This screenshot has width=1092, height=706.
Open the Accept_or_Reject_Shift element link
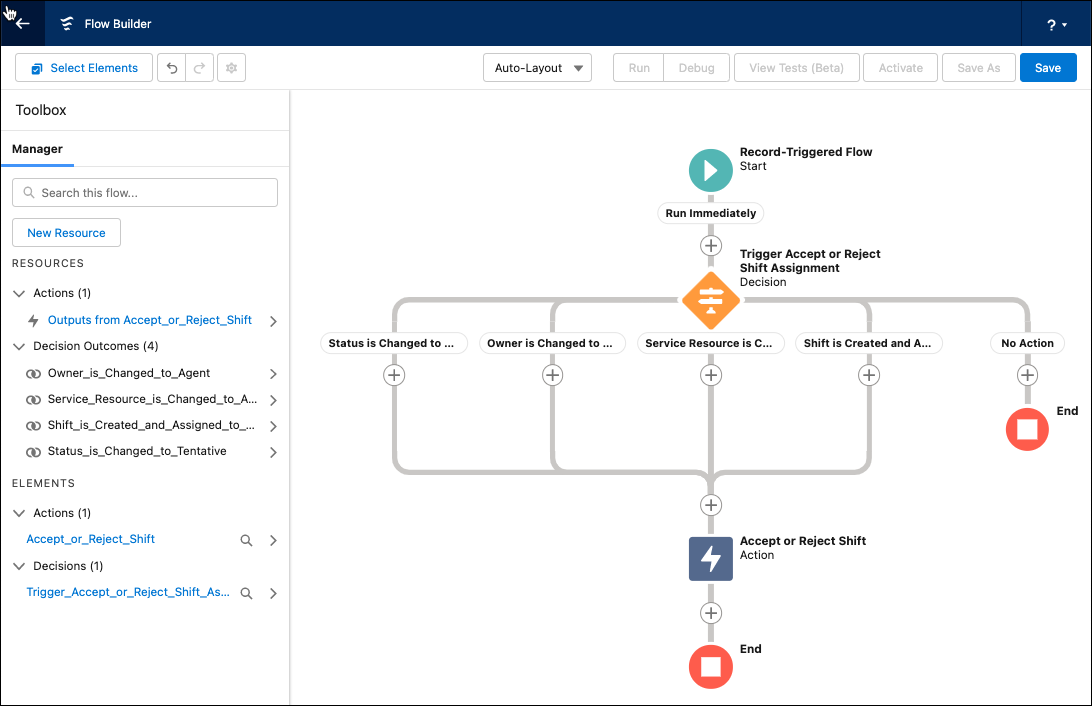click(x=91, y=539)
